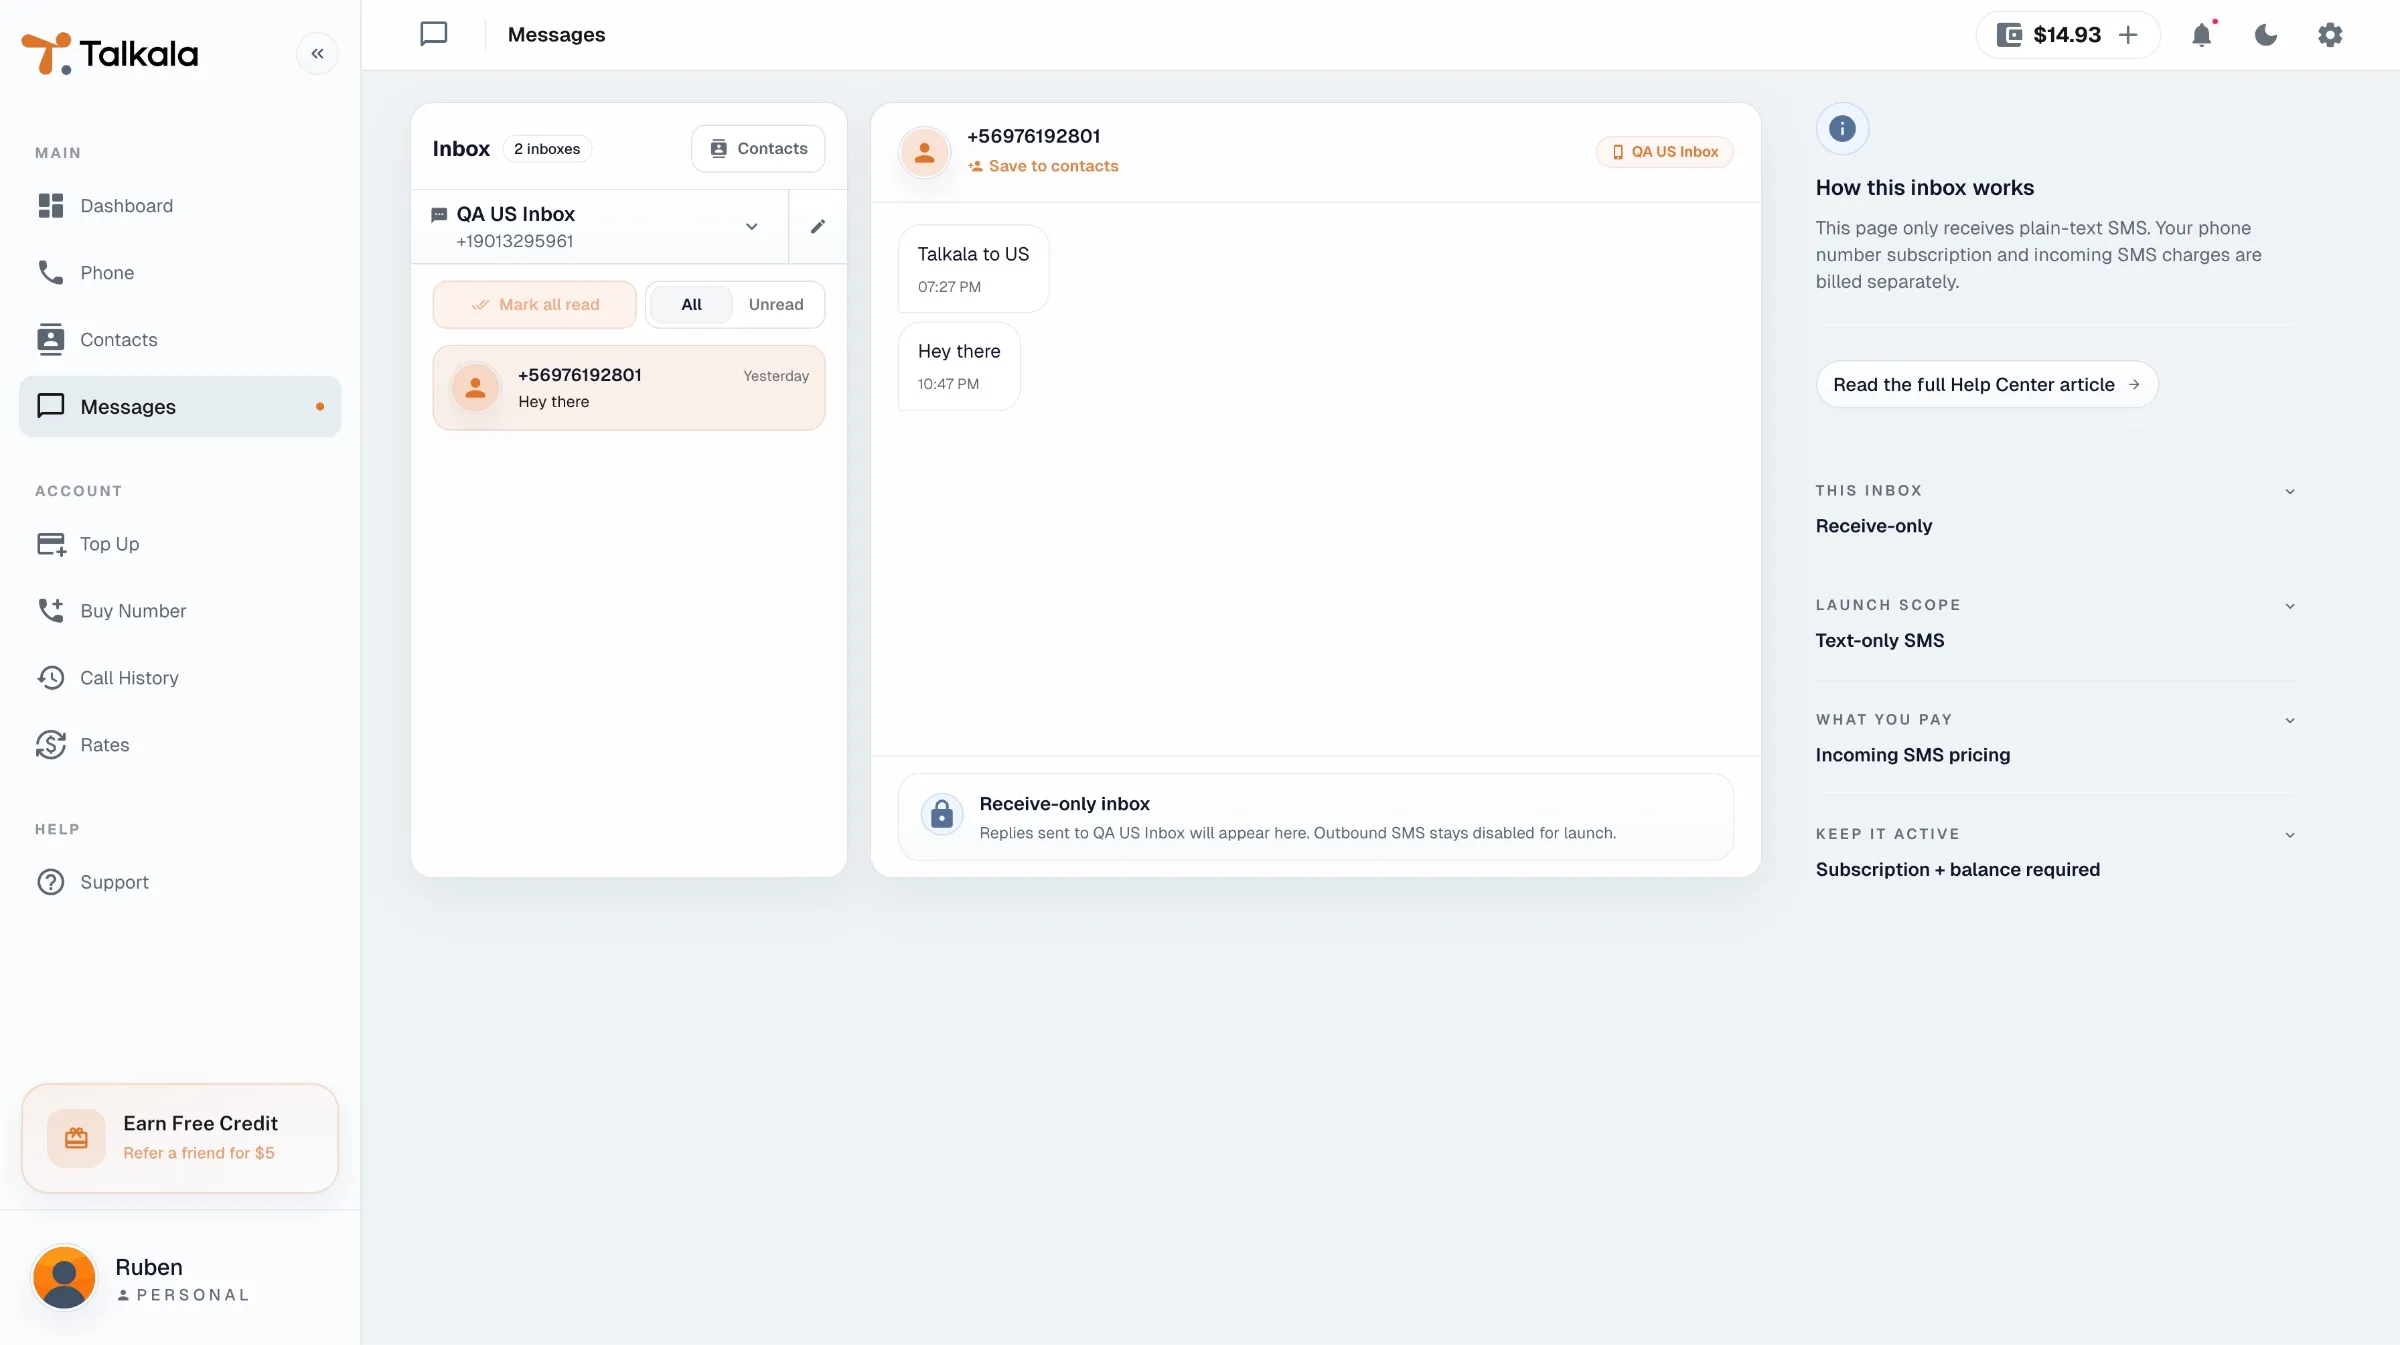Click the Dashboard grid icon

(51, 206)
